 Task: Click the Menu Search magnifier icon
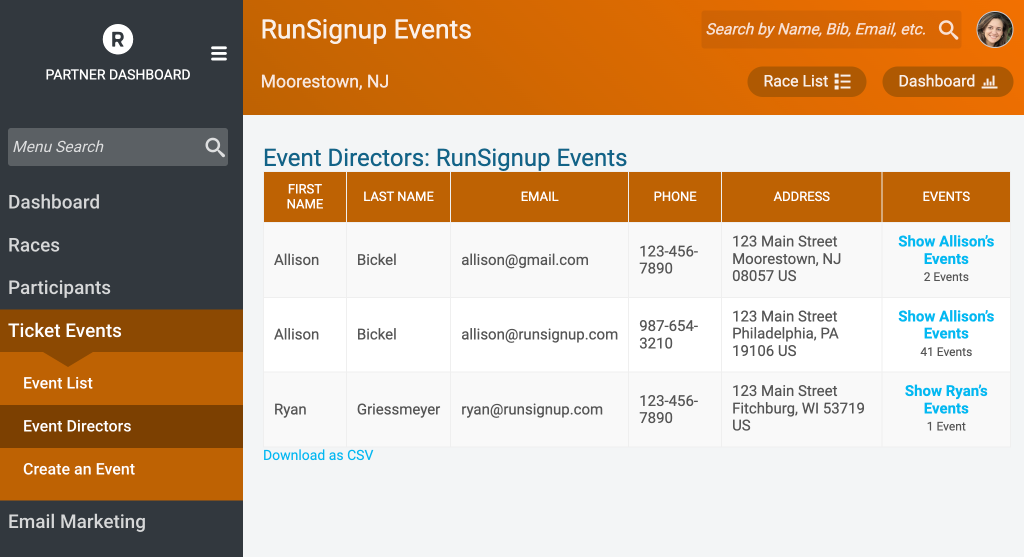[x=215, y=147]
